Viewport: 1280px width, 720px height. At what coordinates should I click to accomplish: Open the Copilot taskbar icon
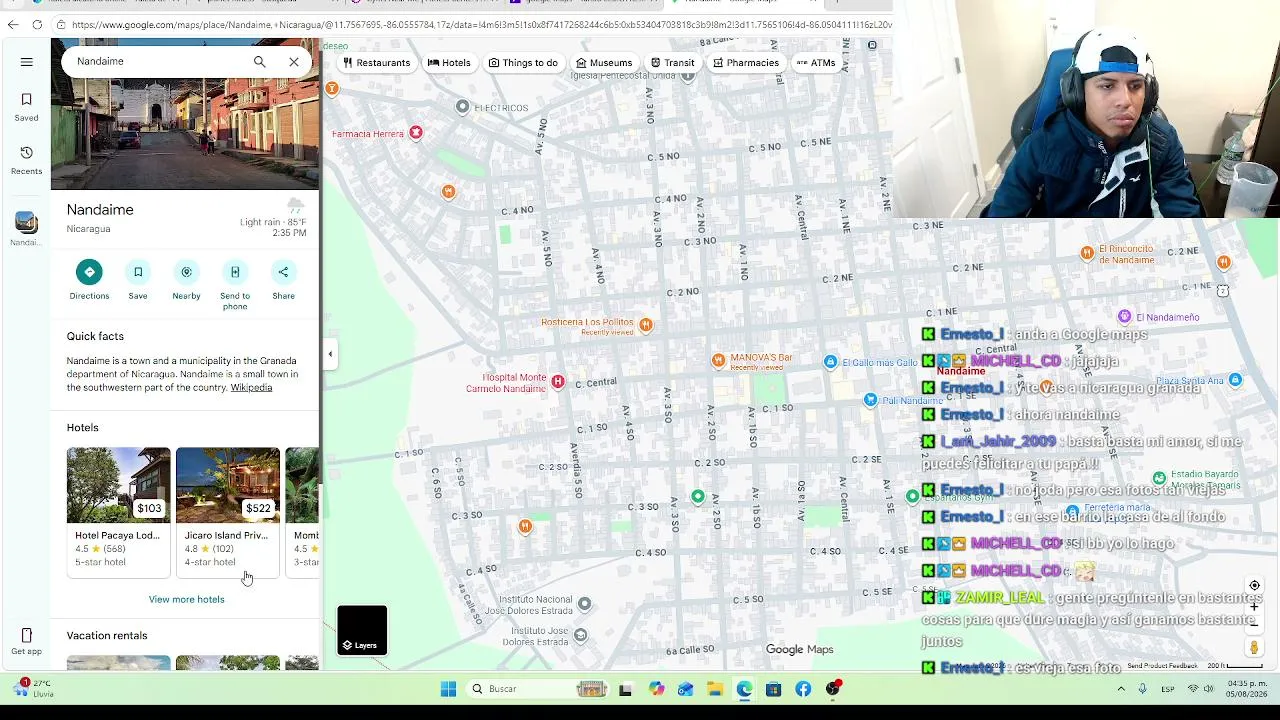(x=656, y=689)
